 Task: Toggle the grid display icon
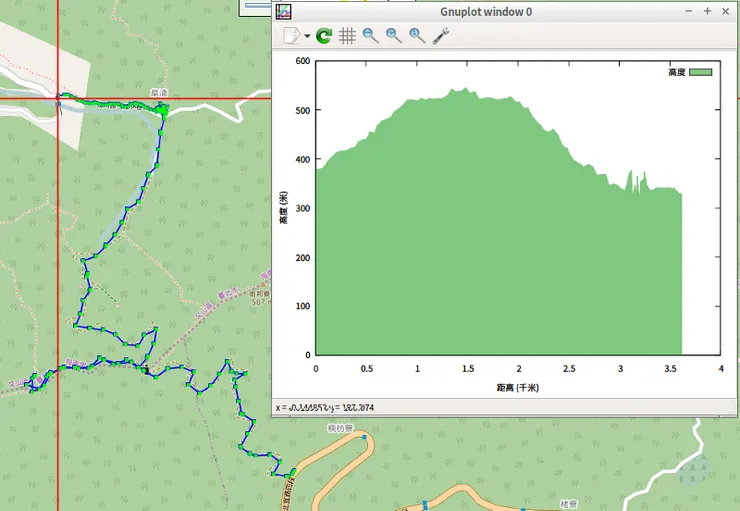[347, 36]
